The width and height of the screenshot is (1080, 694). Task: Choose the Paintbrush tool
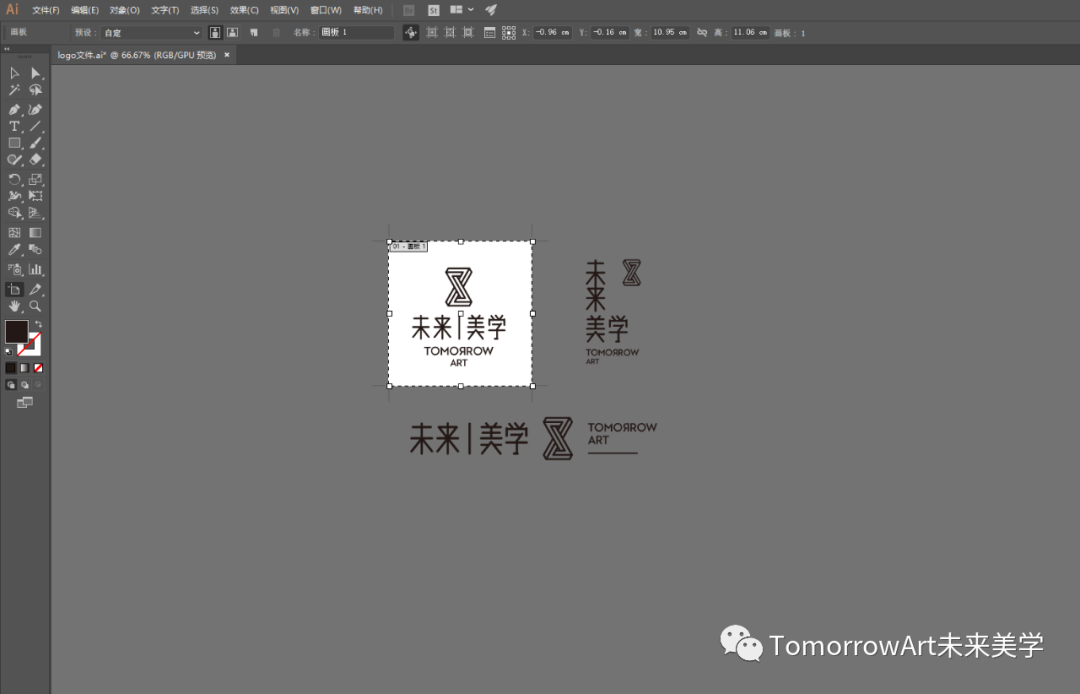click(x=35, y=143)
